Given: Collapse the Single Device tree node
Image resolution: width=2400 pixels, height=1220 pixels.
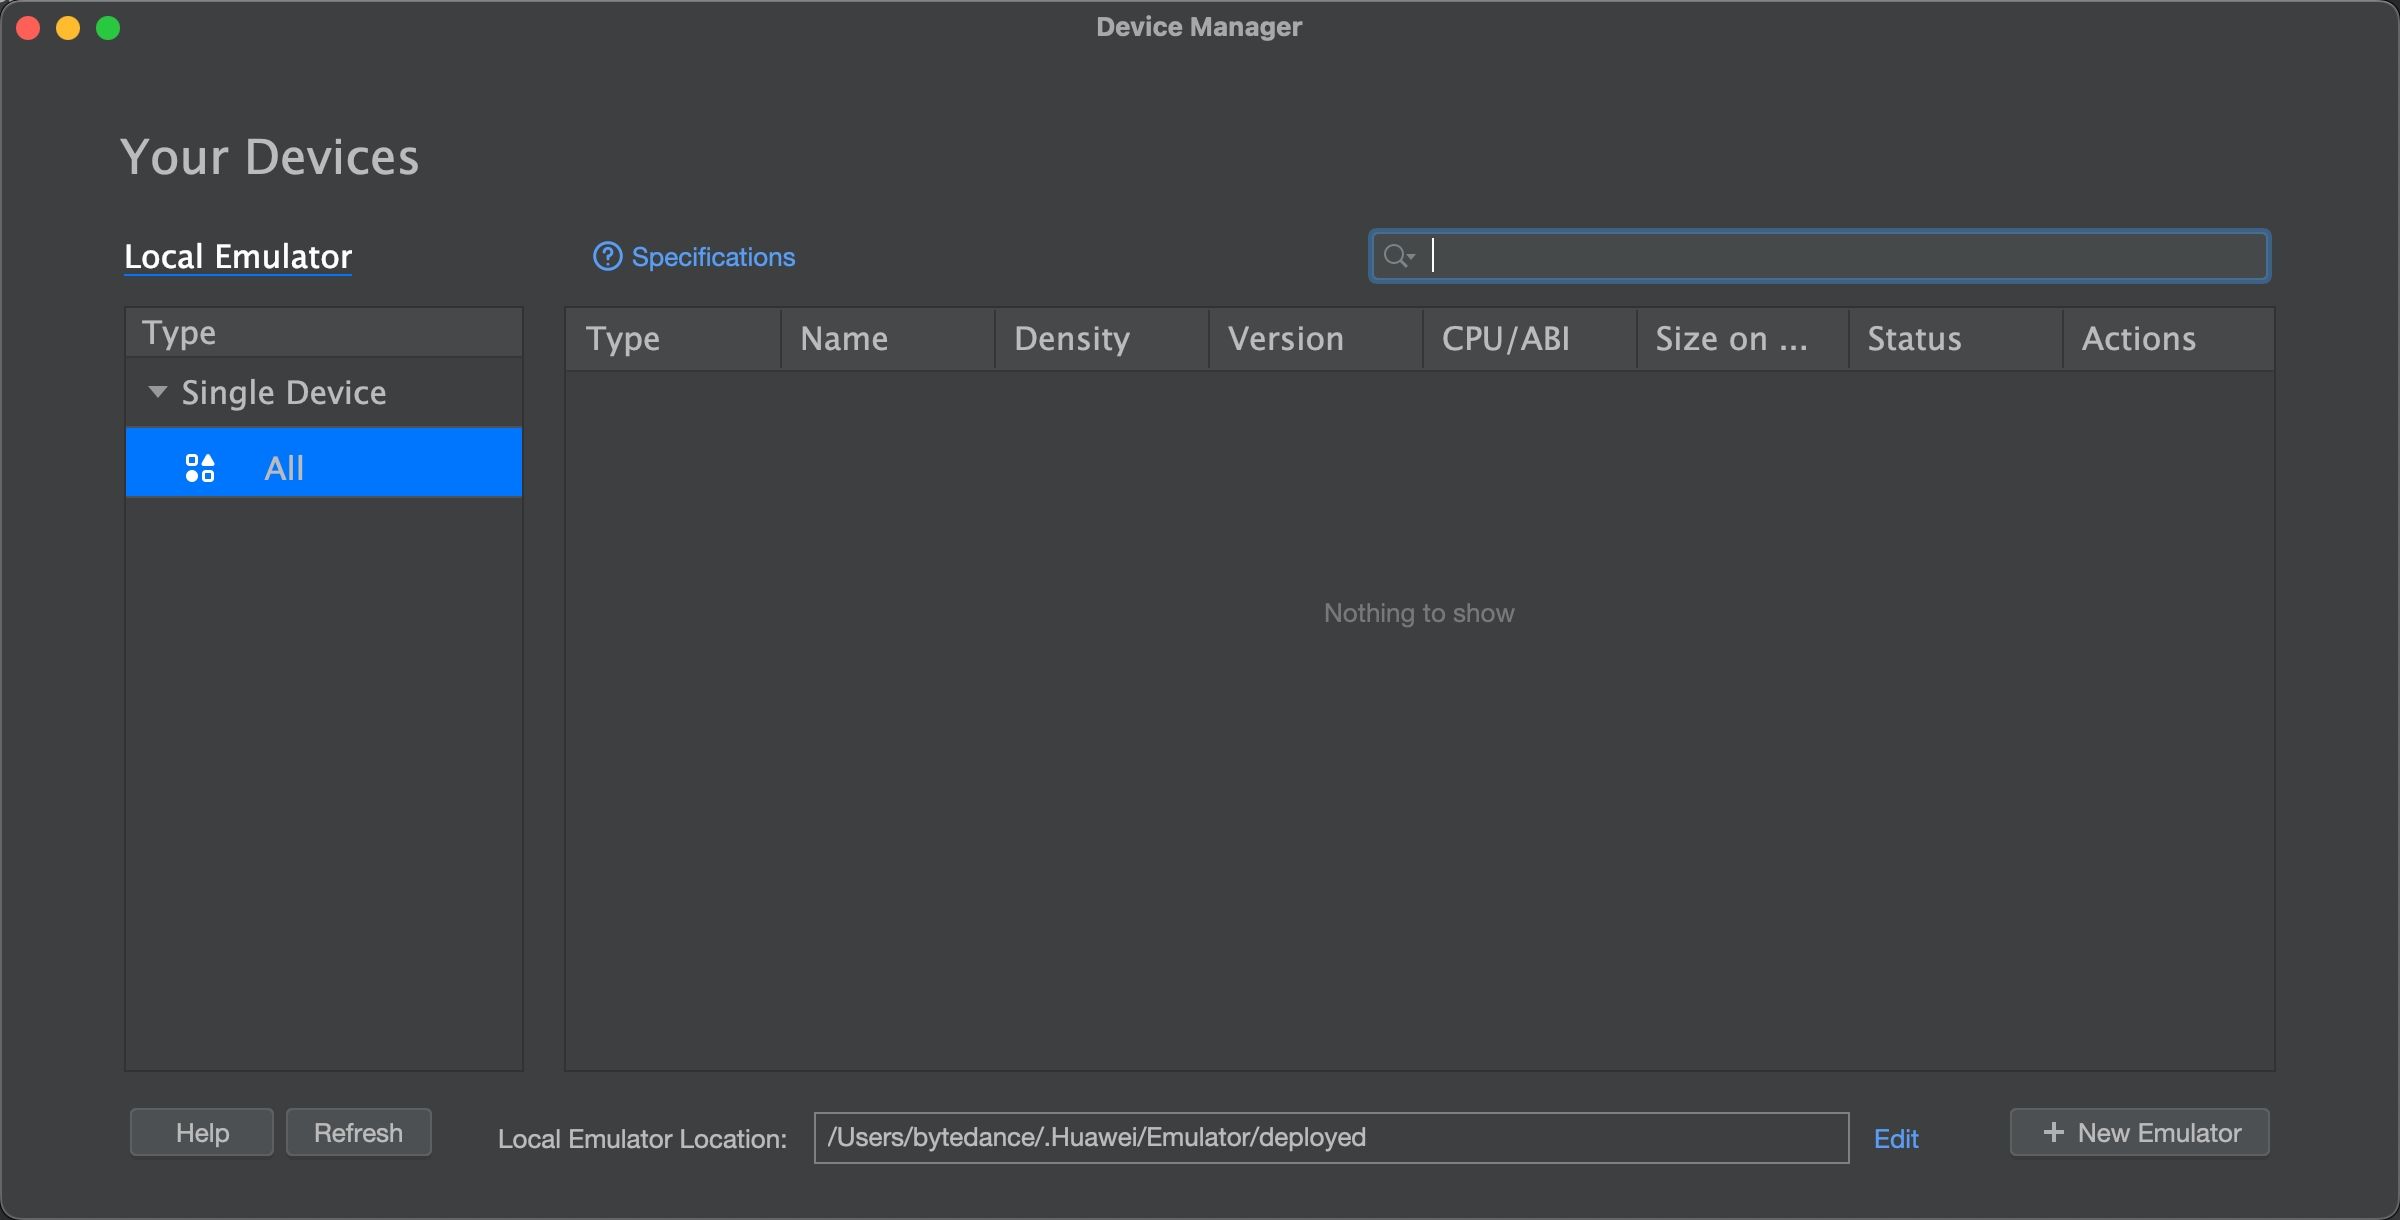Looking at the screenshot, I should (x=157, y=392).
